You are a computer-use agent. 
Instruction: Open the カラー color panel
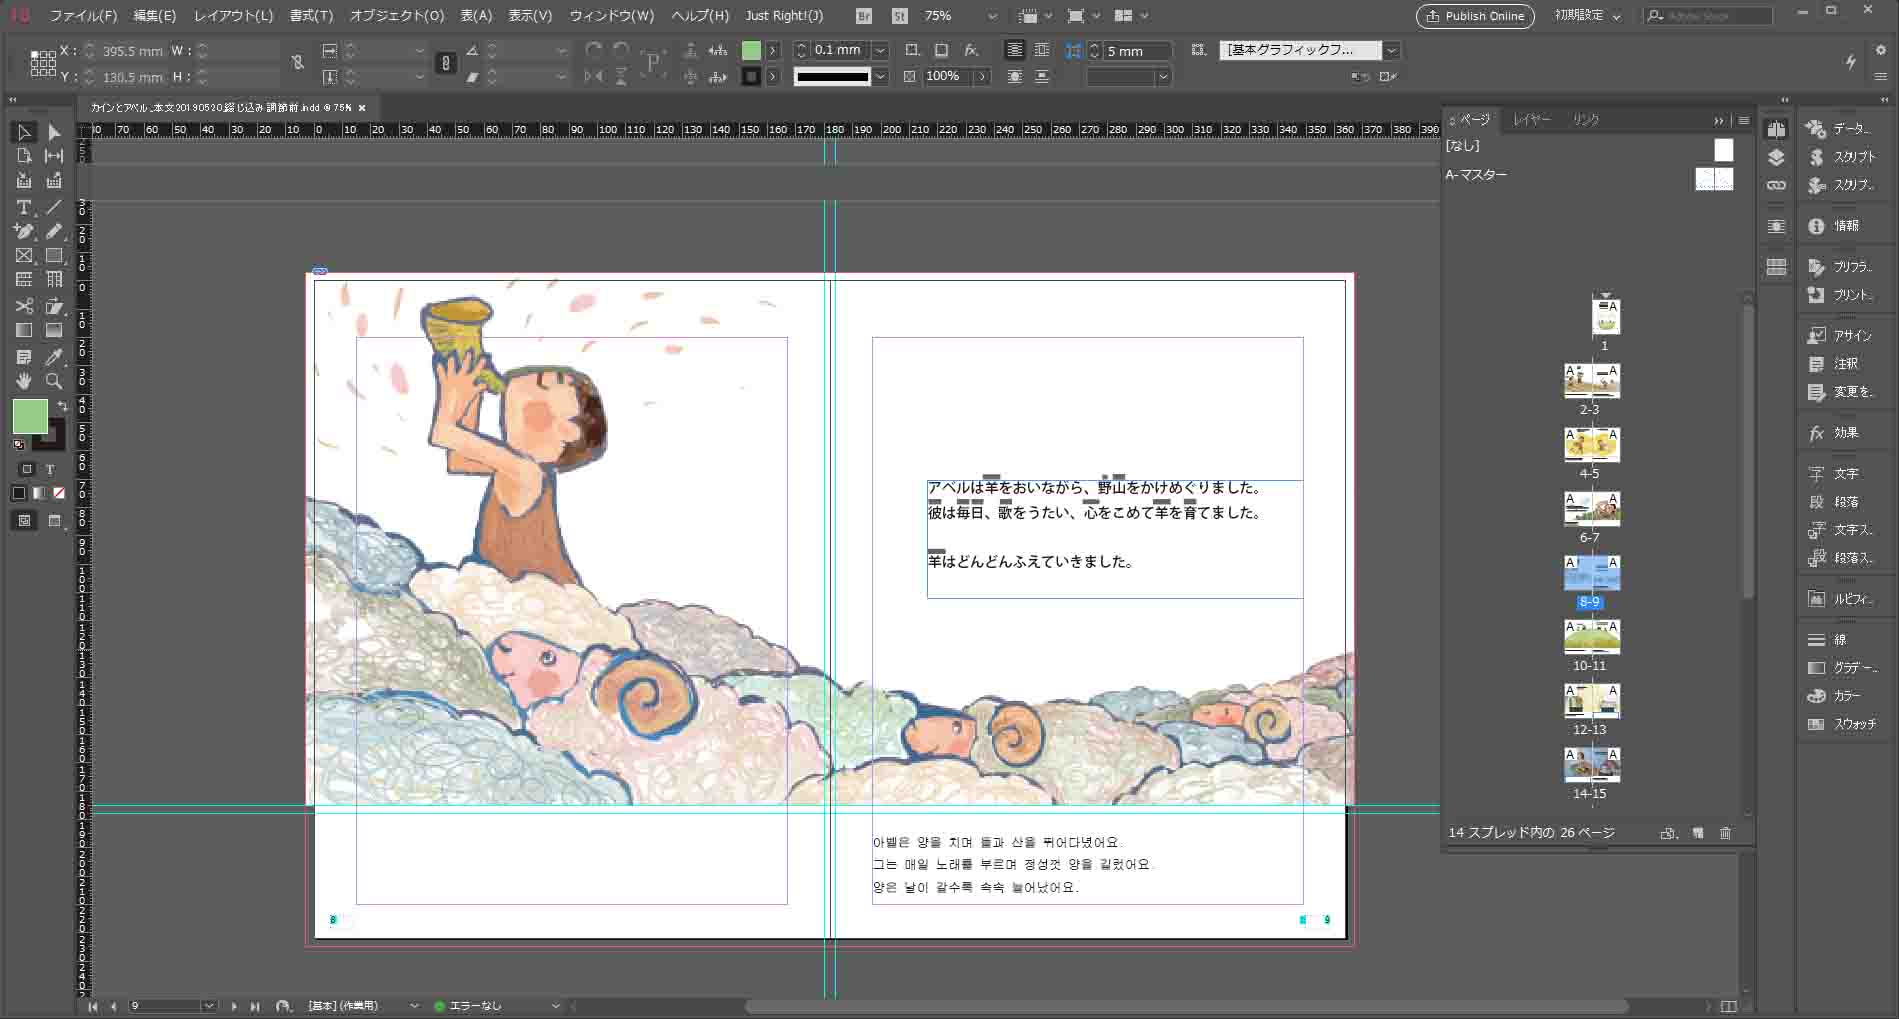click(x=1834, y=696)
